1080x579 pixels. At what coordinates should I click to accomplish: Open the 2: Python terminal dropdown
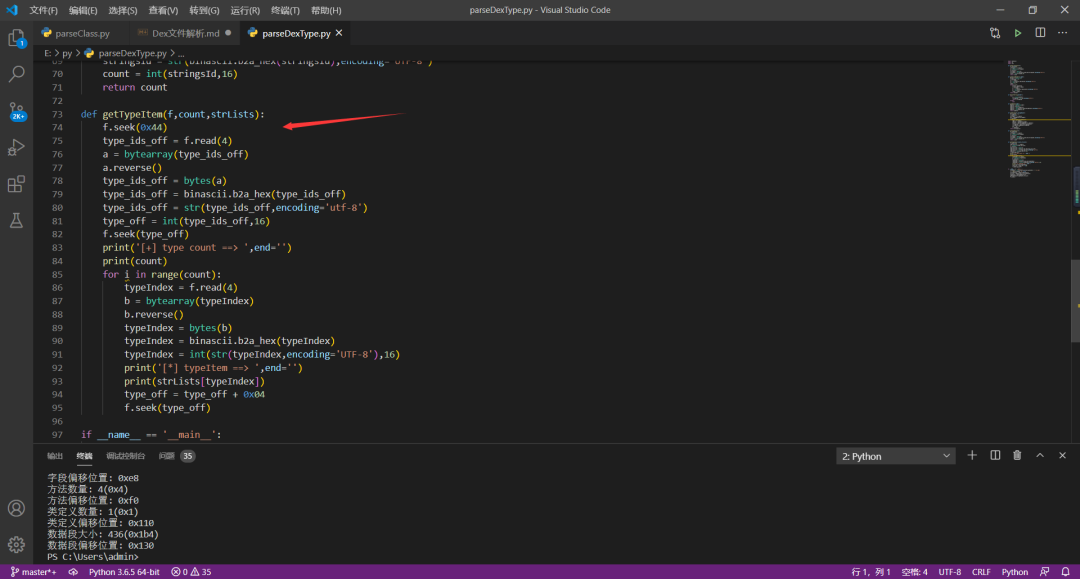coord(895,456)
